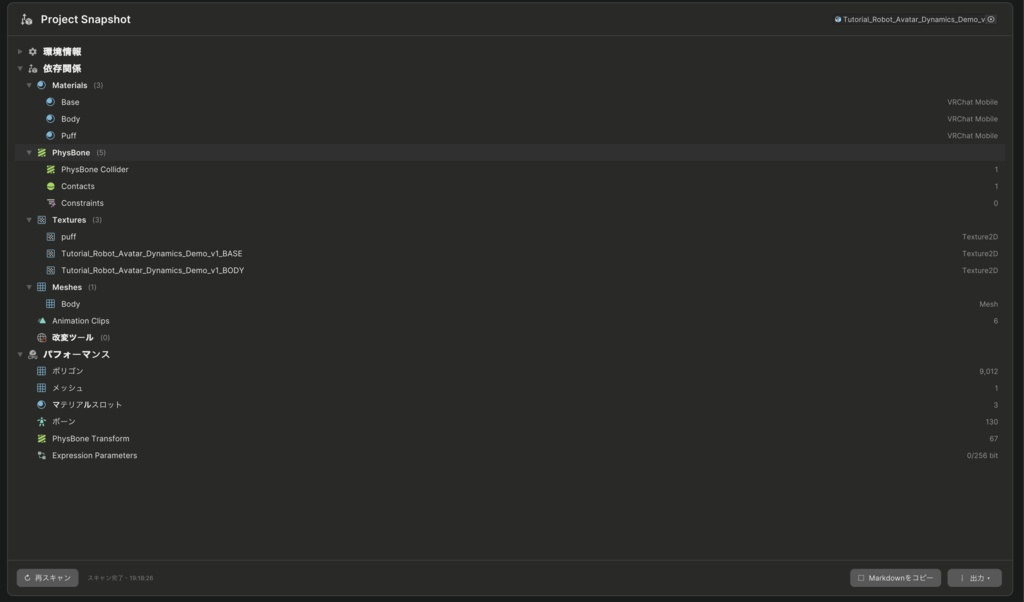Click the ボーン humanoid icon
Viewport: 1024px width, 602px height.
pos(41,422)
